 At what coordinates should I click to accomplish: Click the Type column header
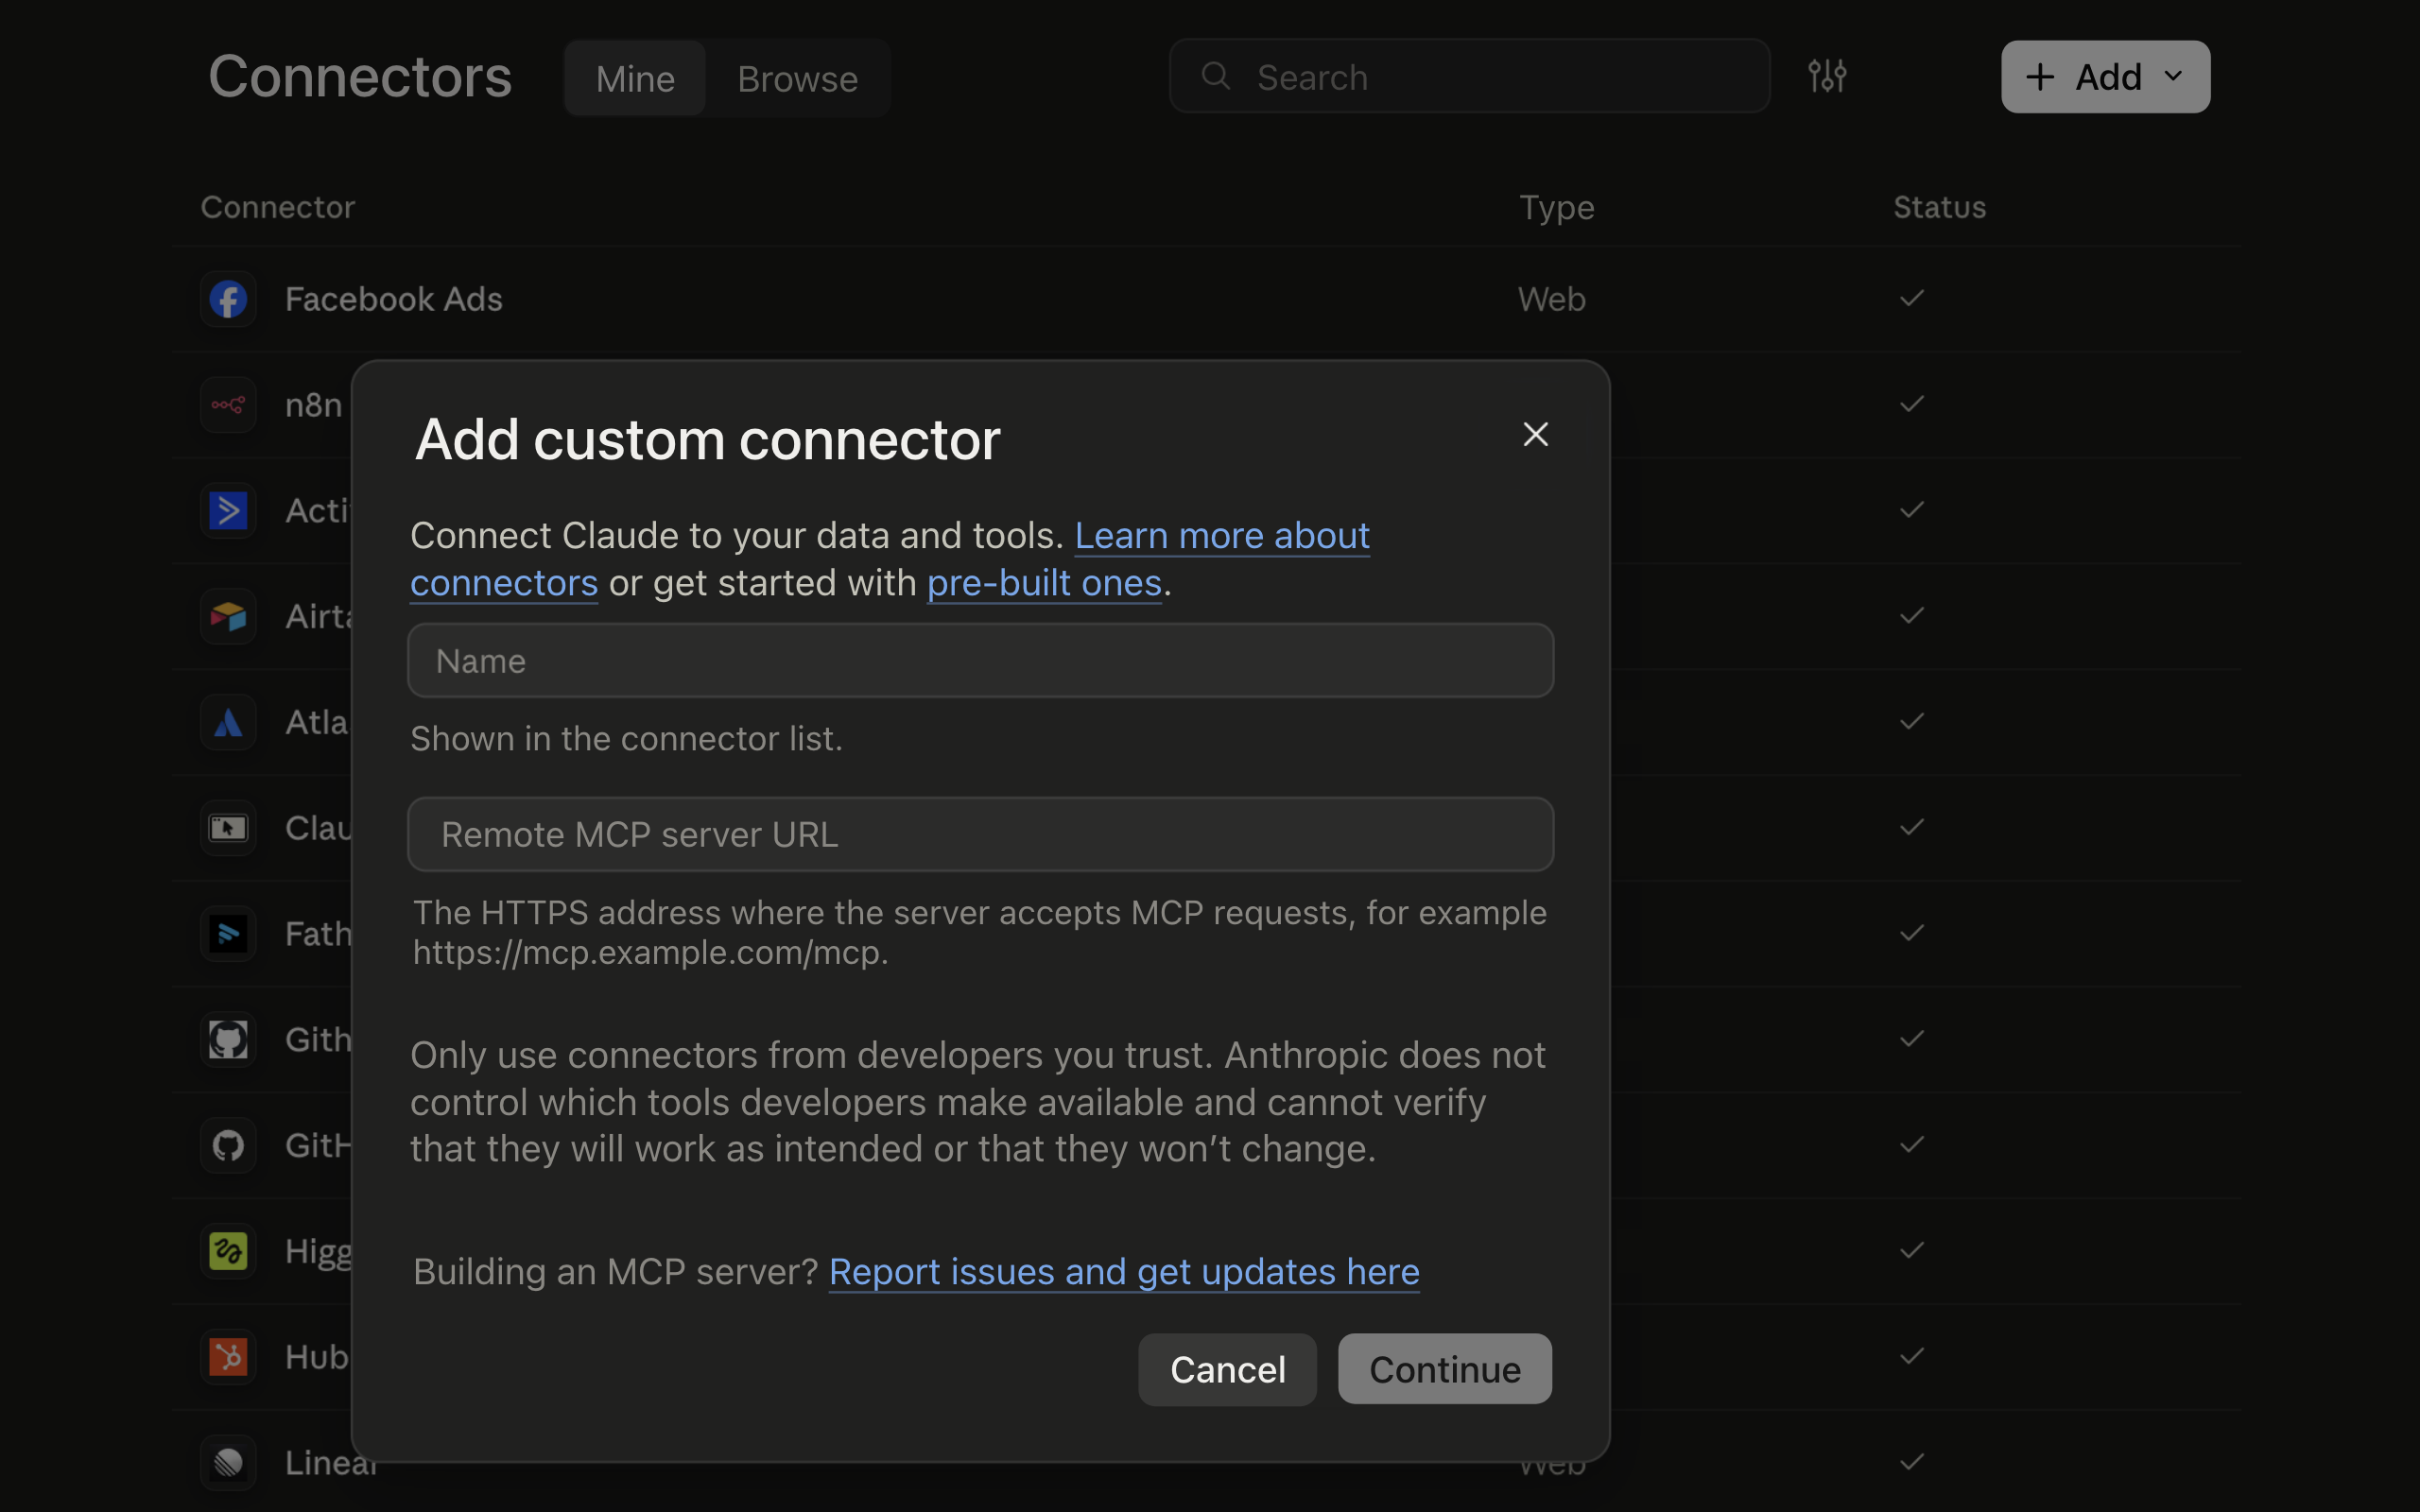pyautogui.click(x=1556, y=207)
